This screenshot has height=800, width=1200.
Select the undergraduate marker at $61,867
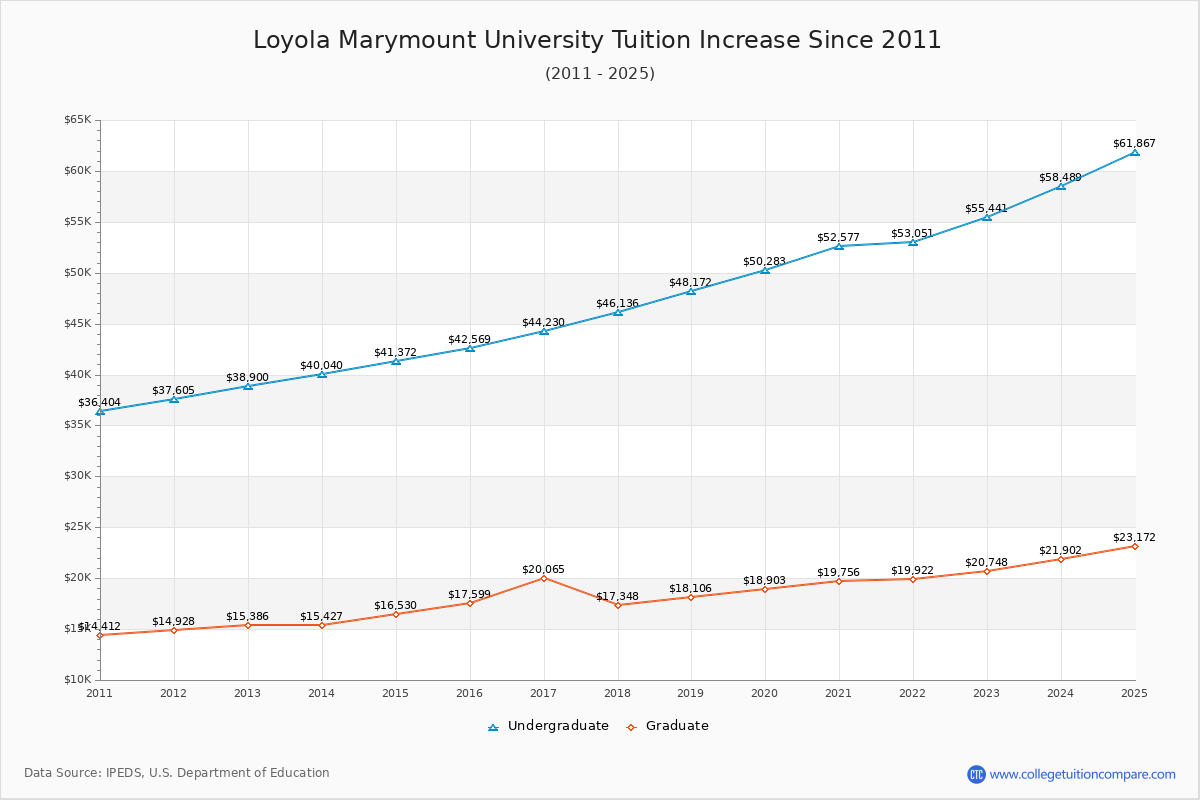point(1135,154)
